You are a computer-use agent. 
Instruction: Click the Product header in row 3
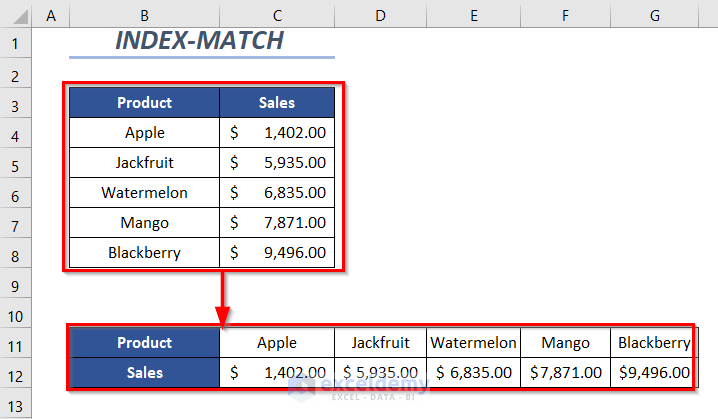145,102
